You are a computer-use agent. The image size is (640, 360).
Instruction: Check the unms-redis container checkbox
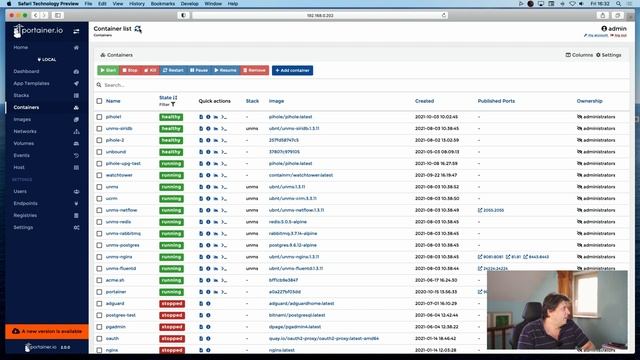coord(99,222)
